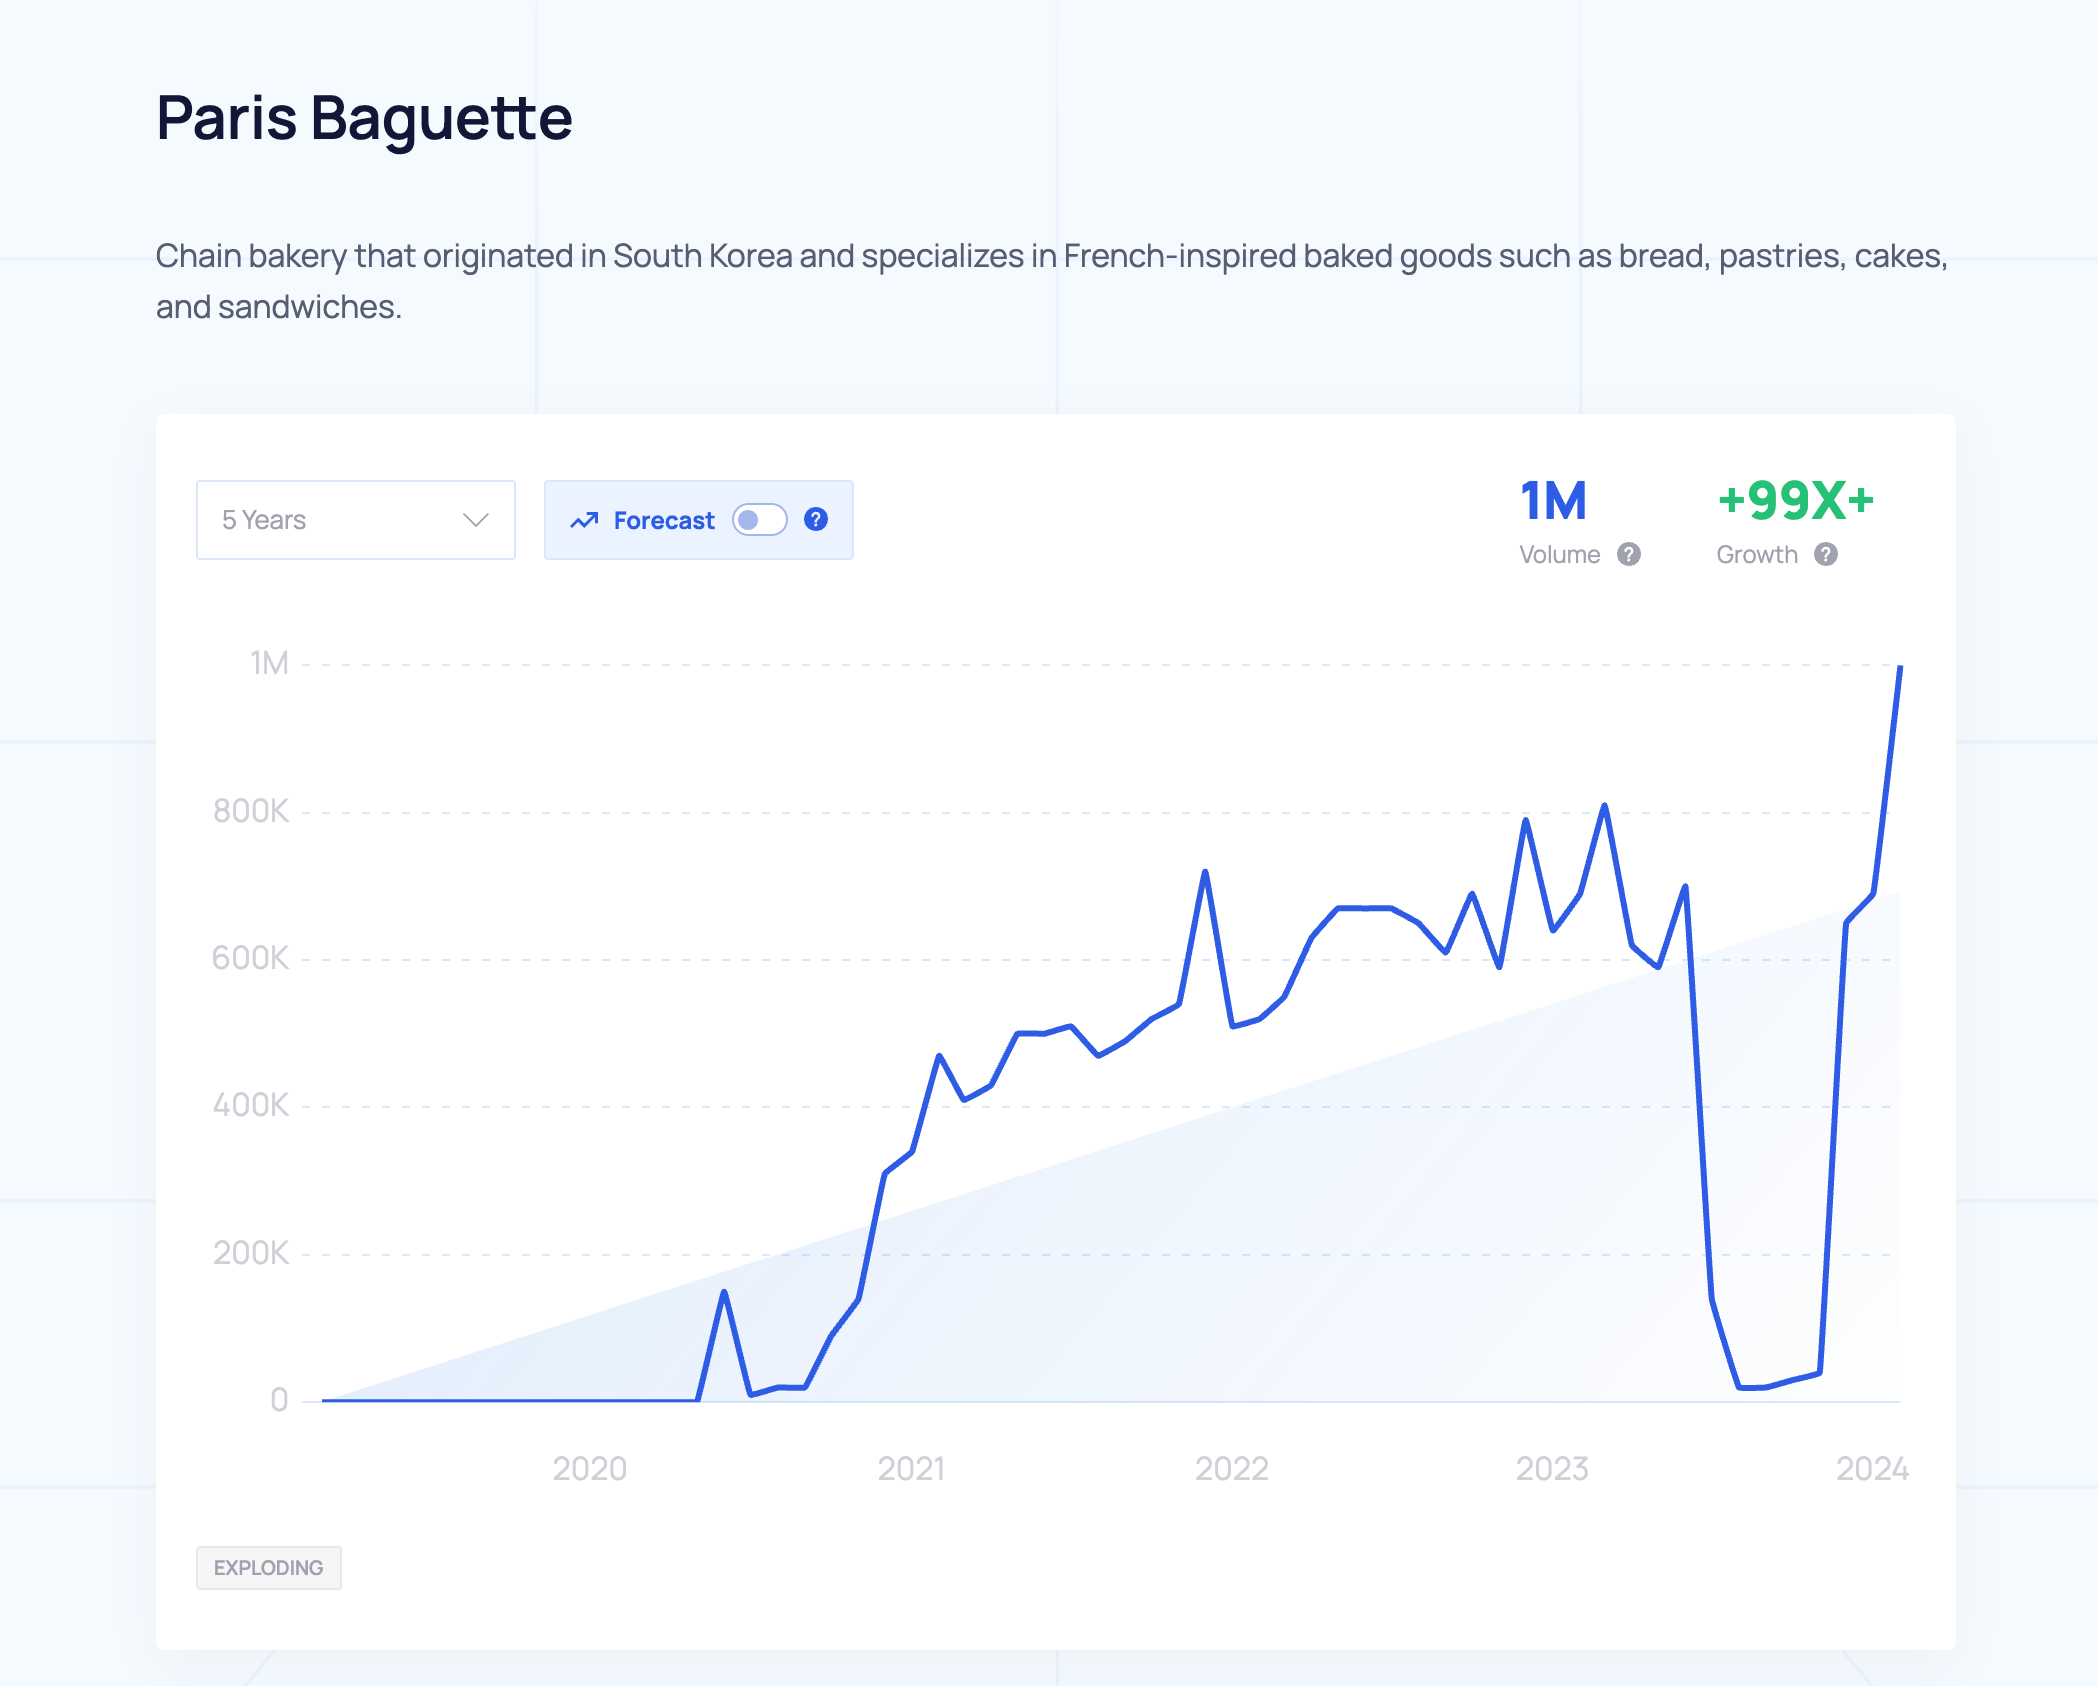Click the Volume help question mark icon
Image resolution: width=2098 pixels, height=1686 pixels.
click(1629, 554)
